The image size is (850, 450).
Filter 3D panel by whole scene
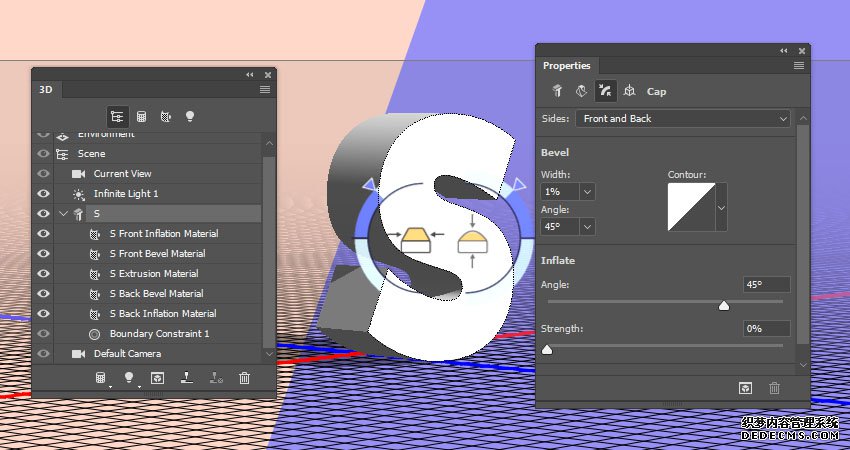(x=117, y=117)
